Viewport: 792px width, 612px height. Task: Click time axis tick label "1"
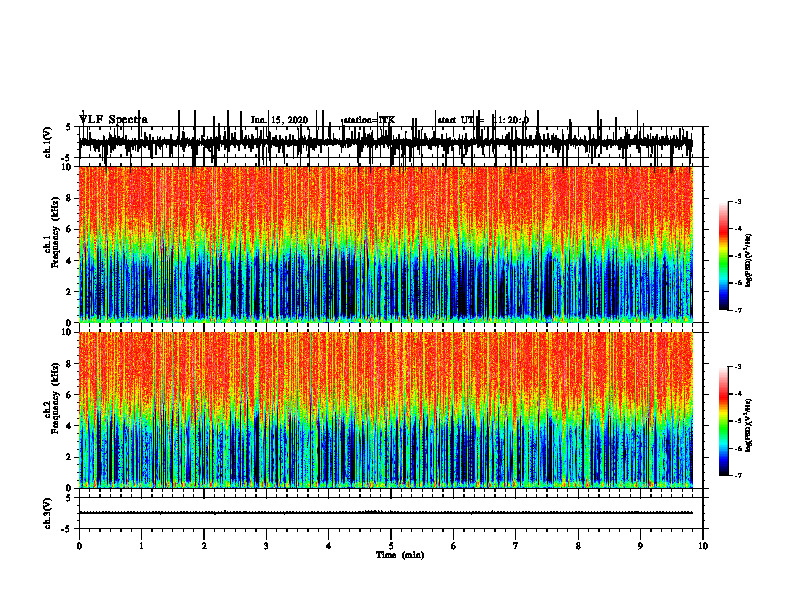click(141, 546)
